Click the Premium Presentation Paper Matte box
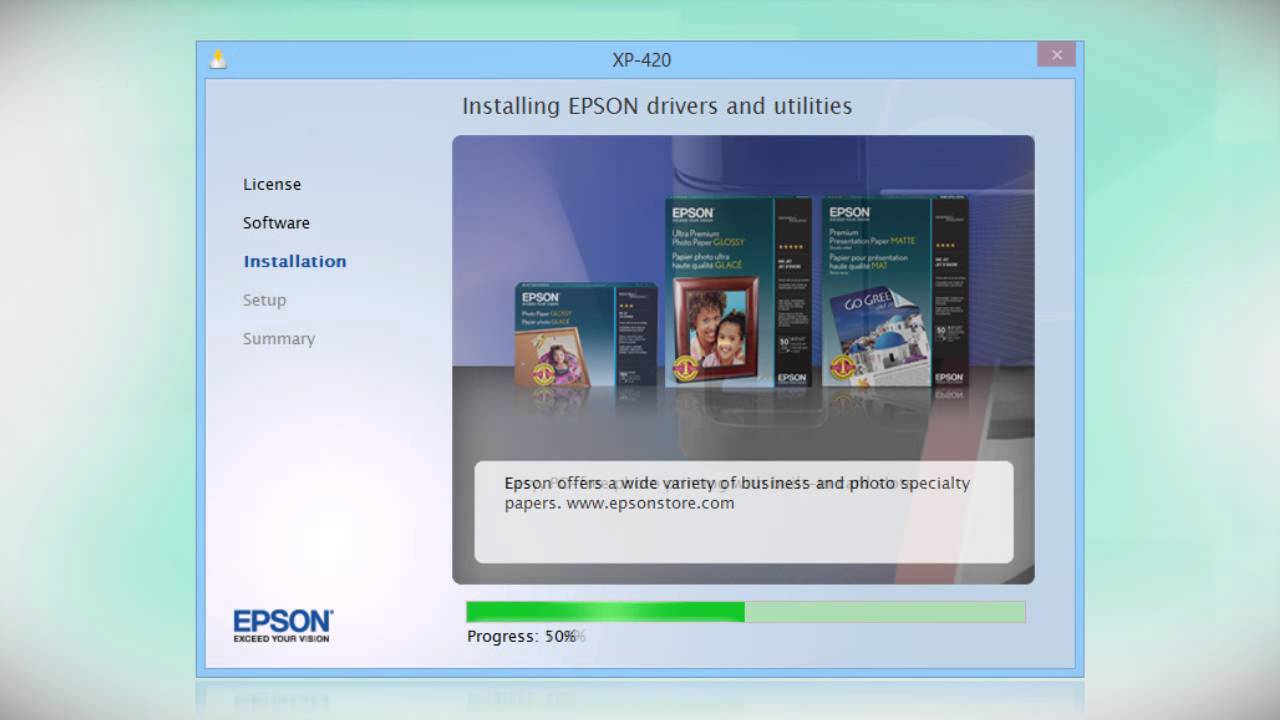 tap(895, 291)
